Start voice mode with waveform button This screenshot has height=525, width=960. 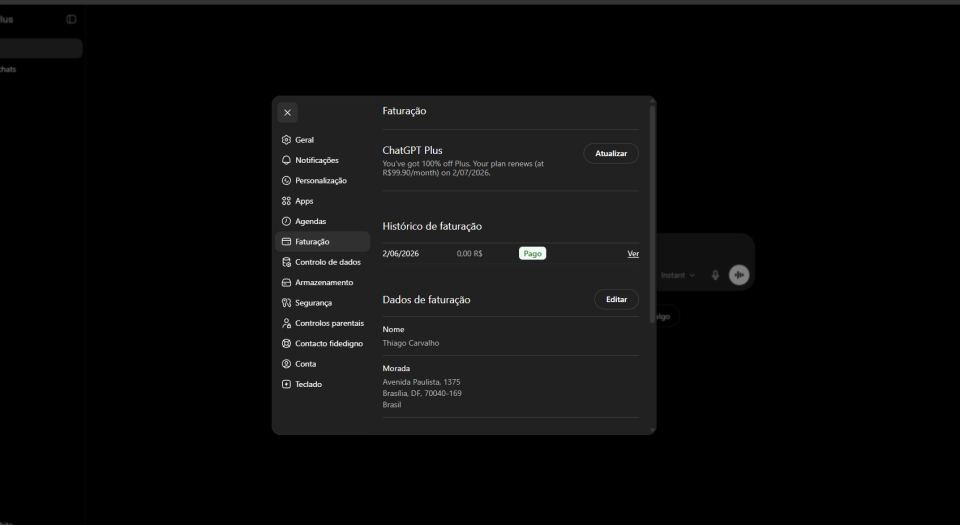point(739,275)
